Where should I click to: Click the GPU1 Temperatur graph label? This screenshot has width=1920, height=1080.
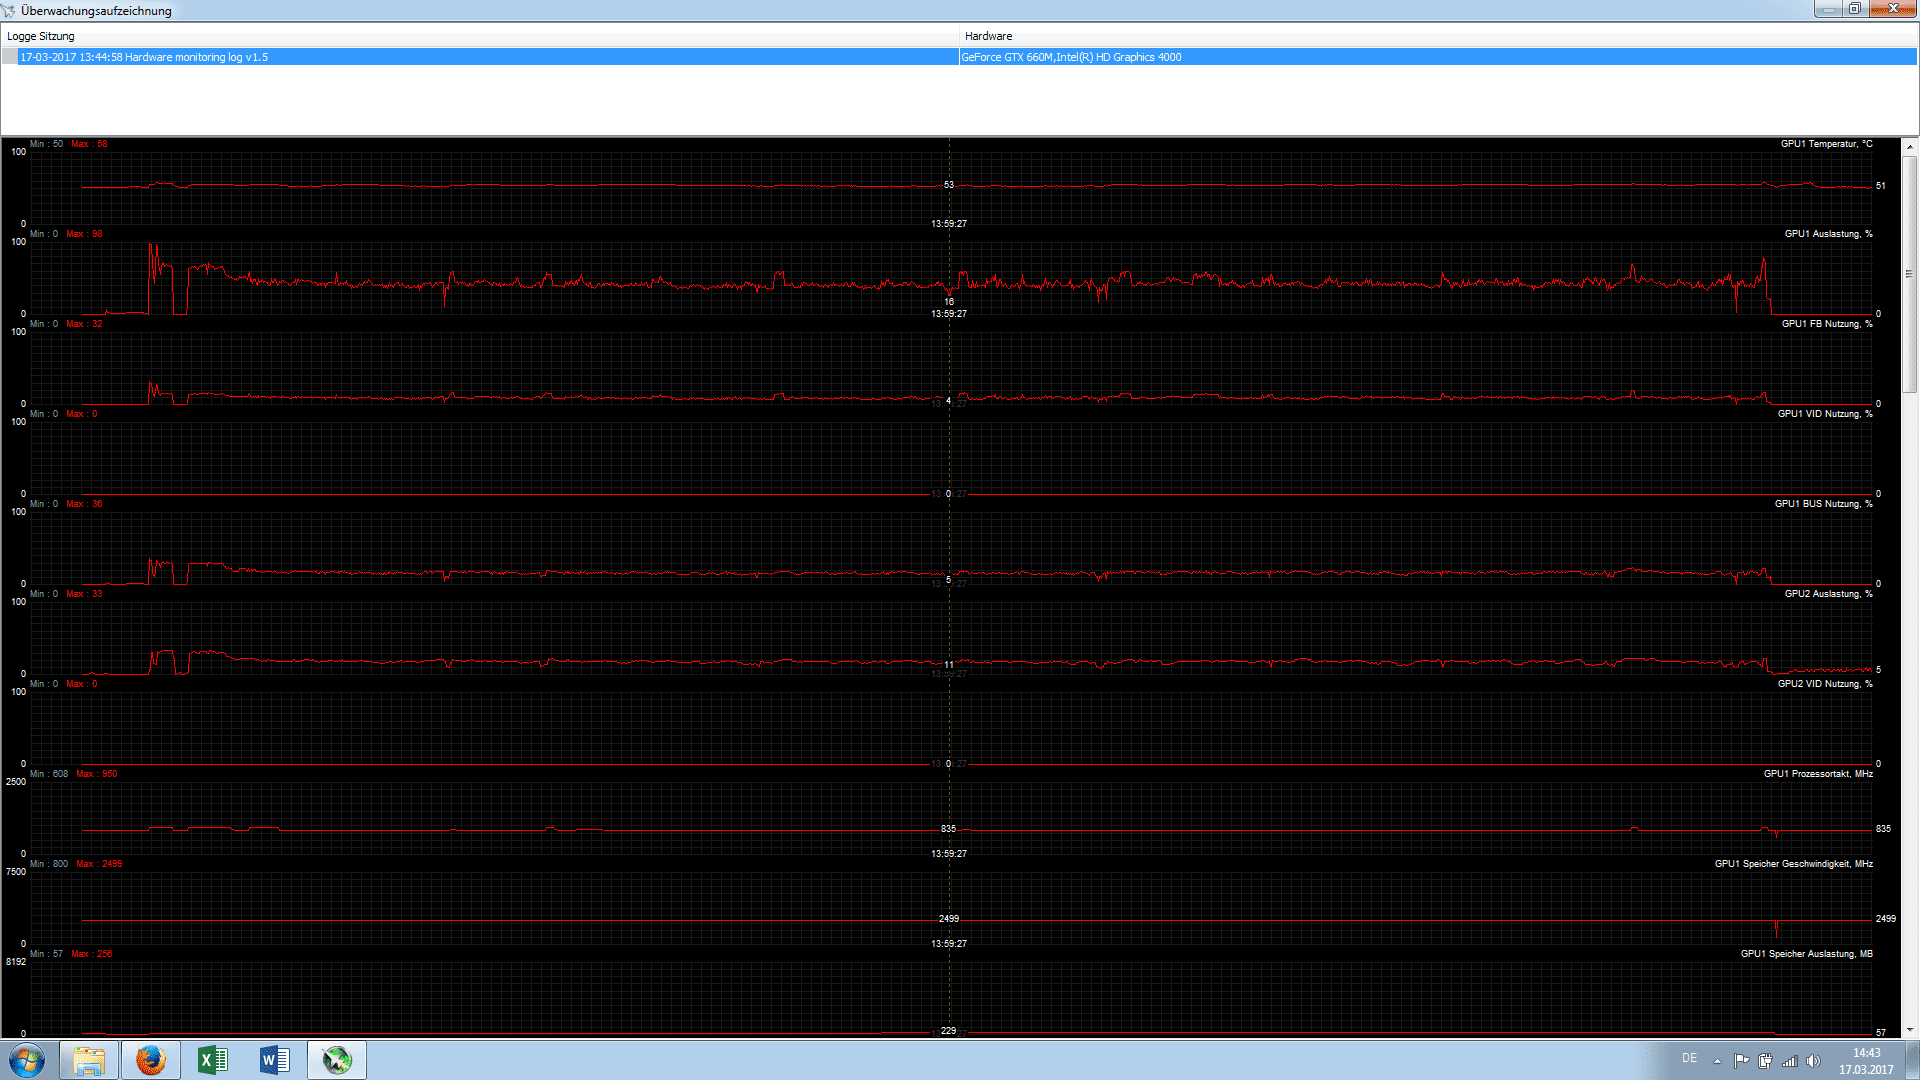[1826, 144]
